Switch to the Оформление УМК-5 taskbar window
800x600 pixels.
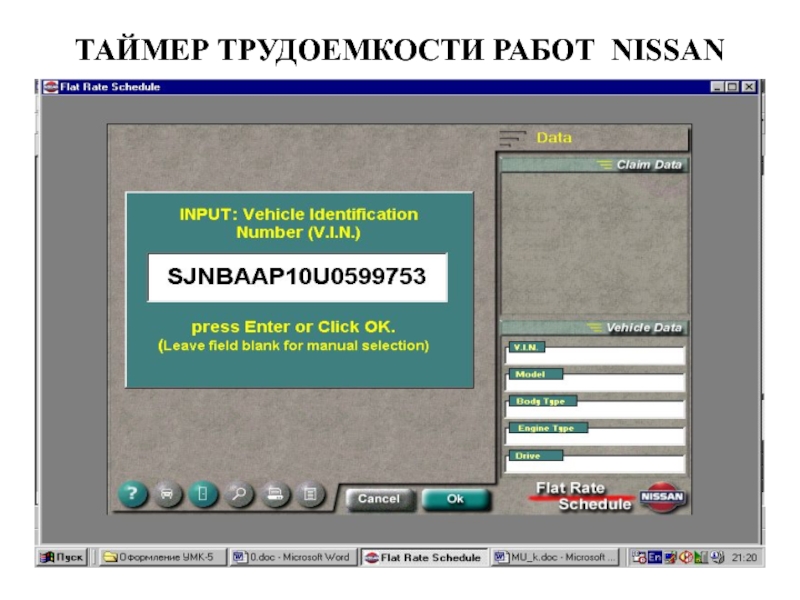(163, 557)
